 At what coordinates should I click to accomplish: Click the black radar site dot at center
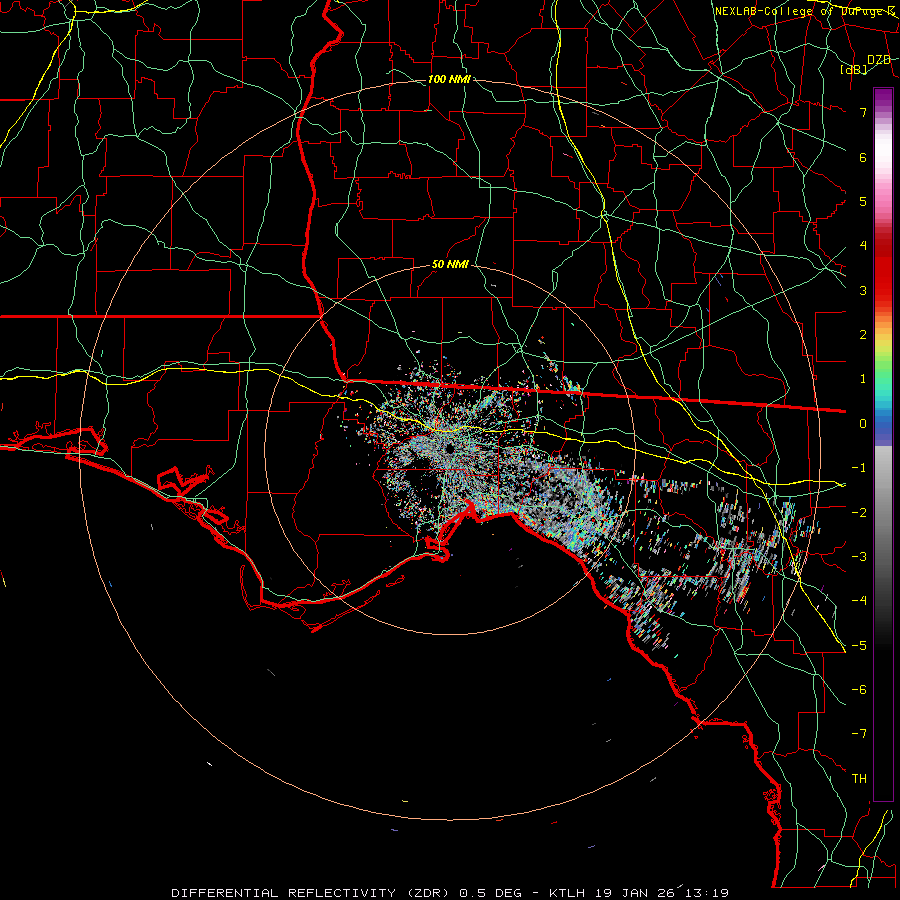pos(449,449)
